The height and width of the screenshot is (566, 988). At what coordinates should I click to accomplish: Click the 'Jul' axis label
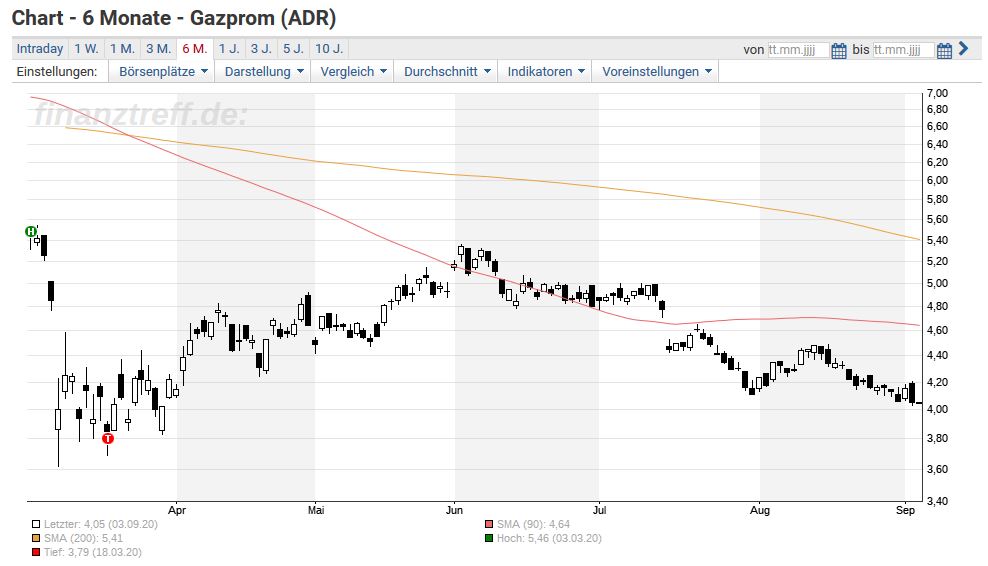pos(599,510)
